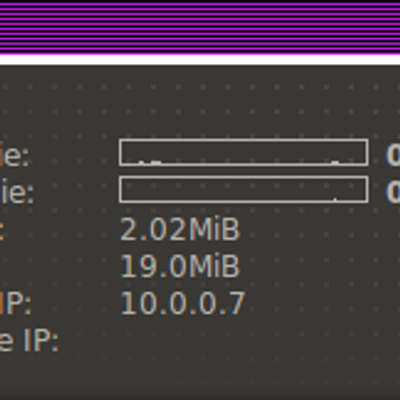The image size is (400, 400).
Task: Click the first 'ie:' label beside upper graph
Action: pos(14,155)
